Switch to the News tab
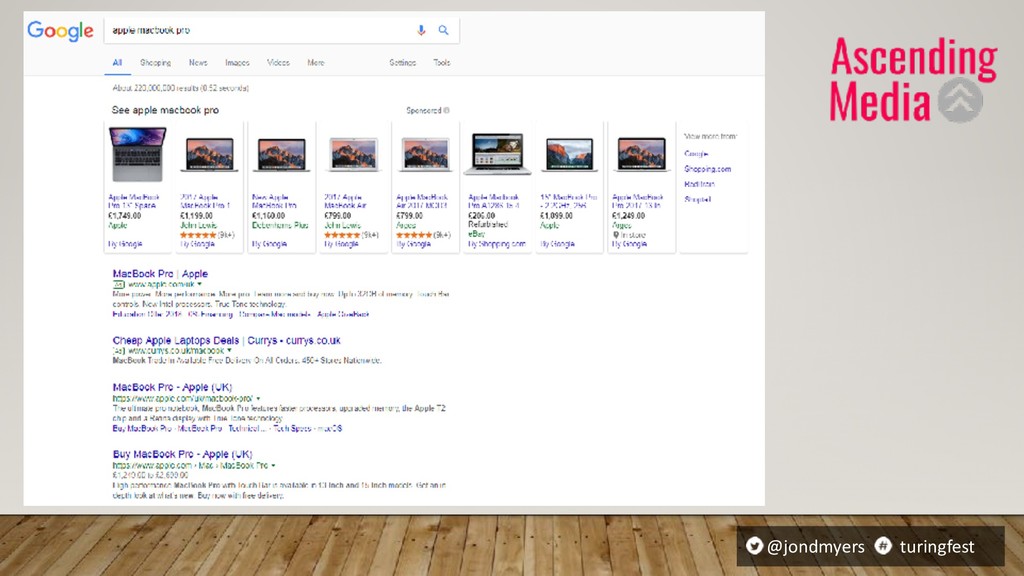This screenshot has width=1024, height=576. 198,63
